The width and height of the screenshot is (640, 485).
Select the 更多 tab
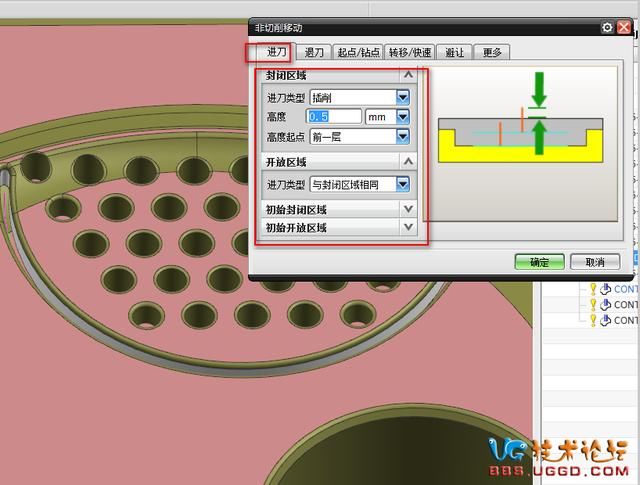(x=492, y=52)
